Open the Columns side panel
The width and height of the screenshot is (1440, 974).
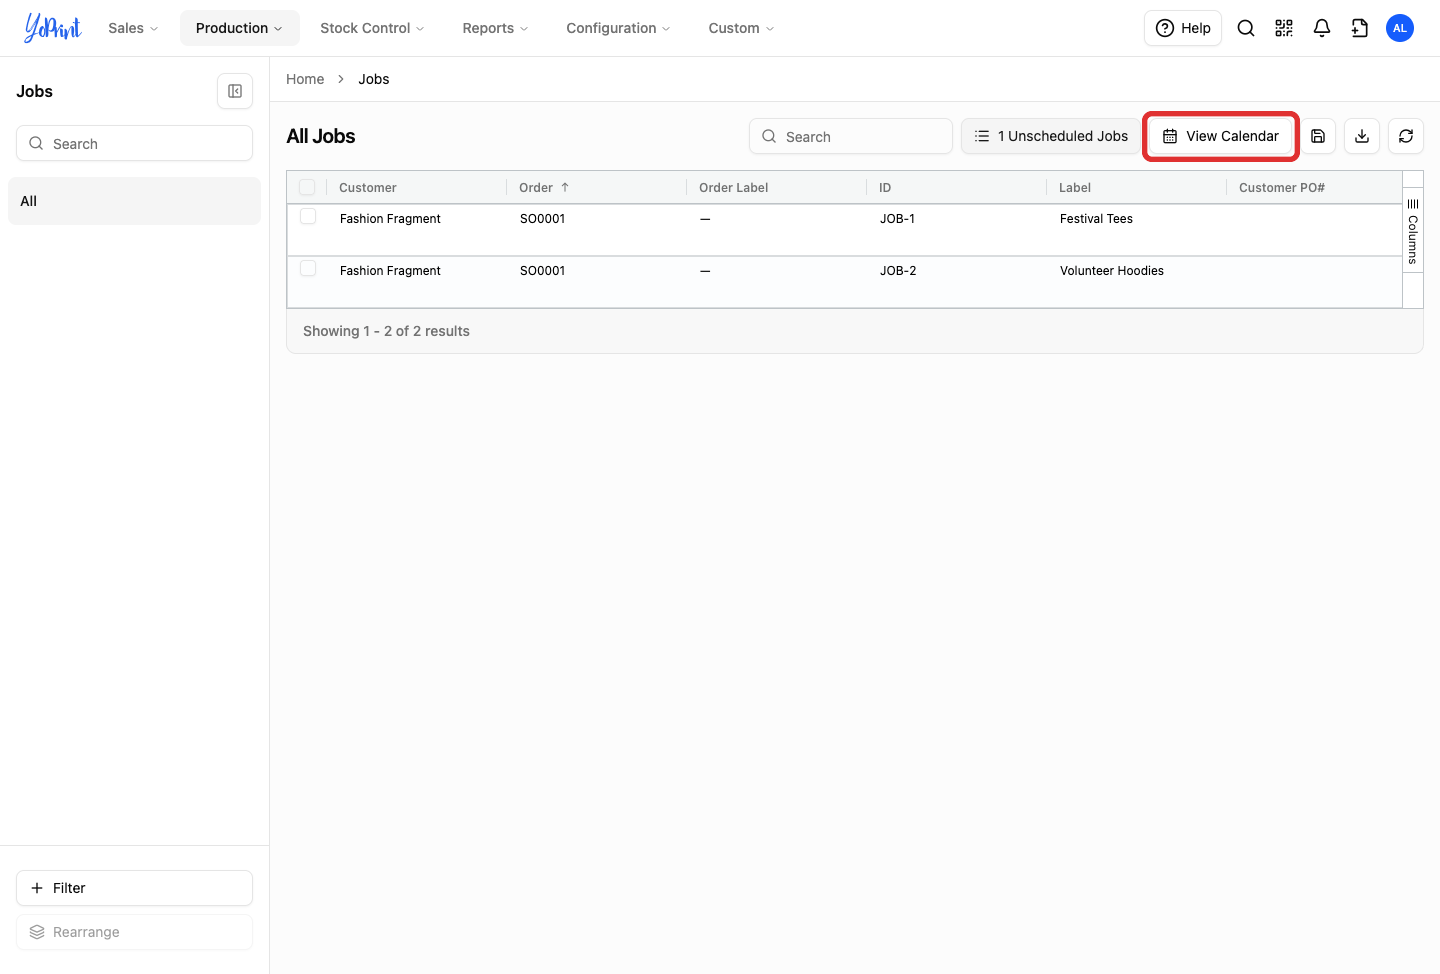tap(1413, 231)
